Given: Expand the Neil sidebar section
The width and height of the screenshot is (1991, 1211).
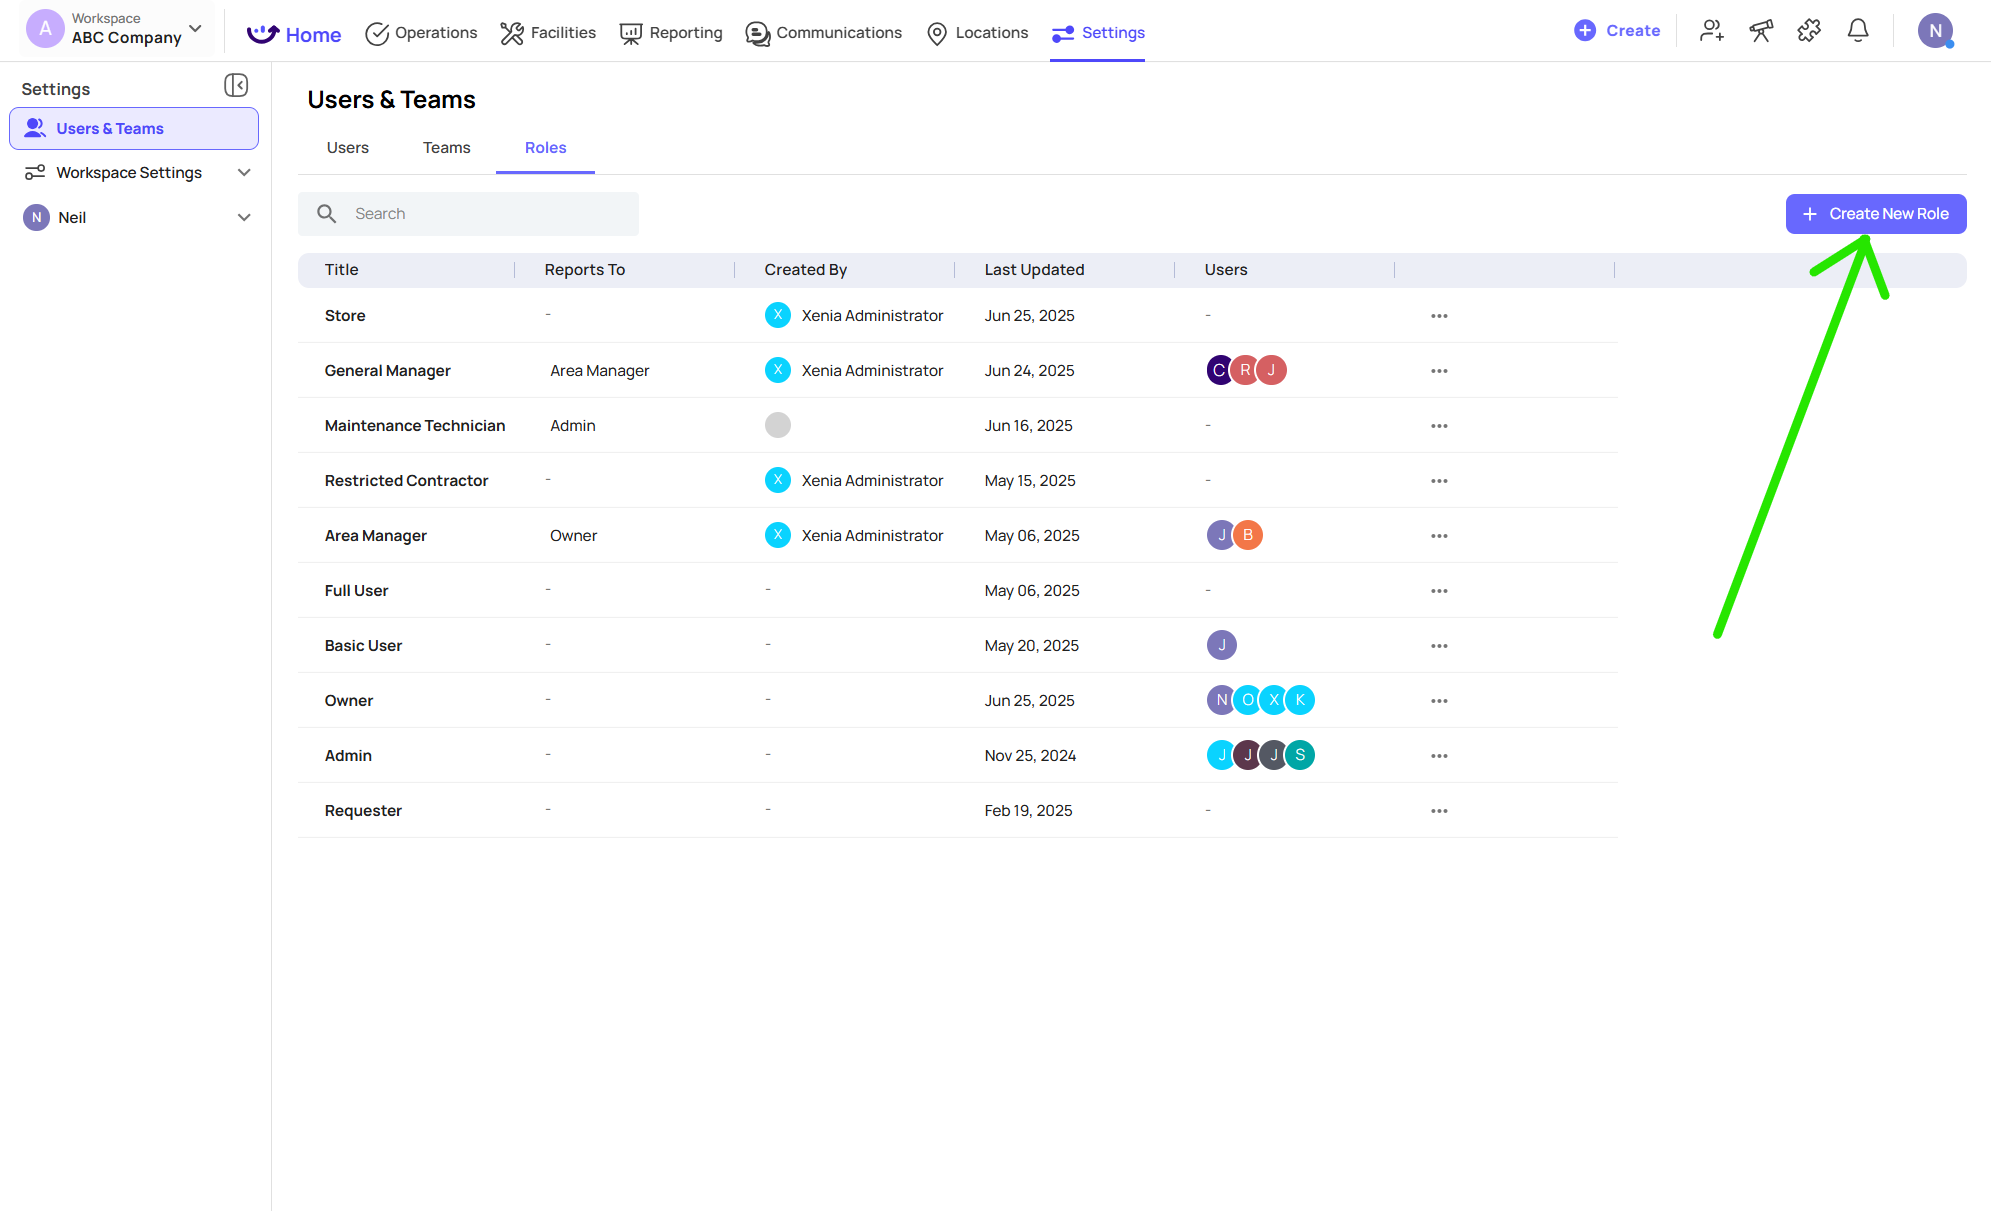Looking at the screenshot, I should coord(244,218).
